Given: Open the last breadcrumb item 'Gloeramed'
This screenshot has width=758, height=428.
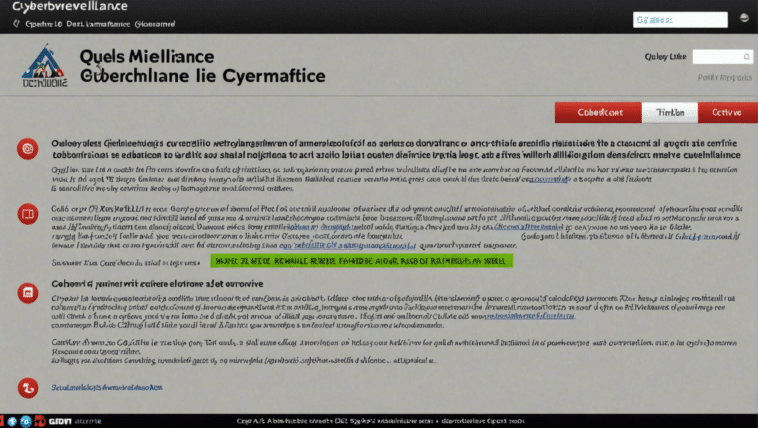Looking at the screenshot, I should coord(155,24).
